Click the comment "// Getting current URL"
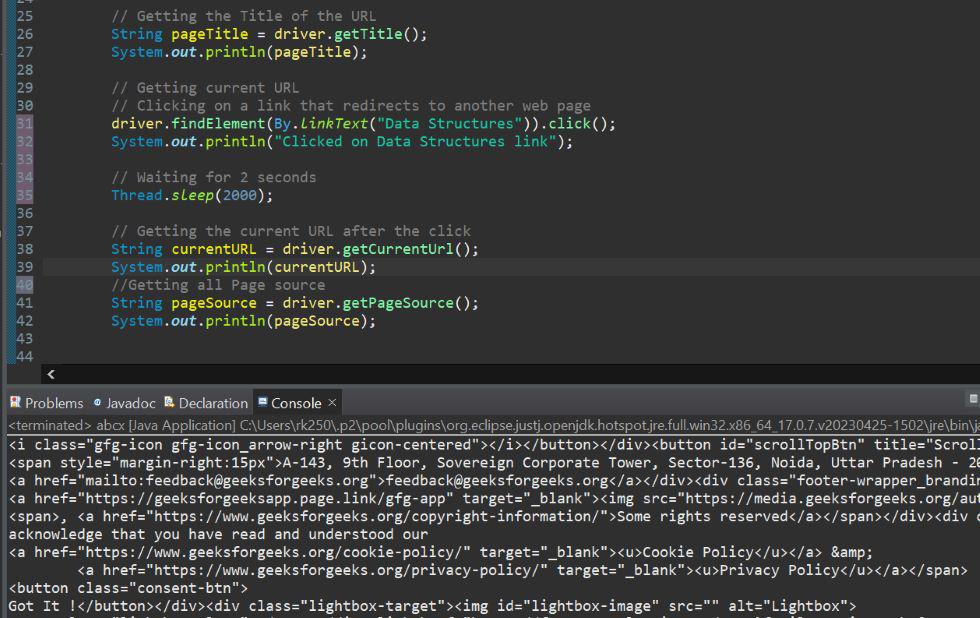Image resolution: width=980 pixels, height=618 pixels. click(x=205, y=87)
